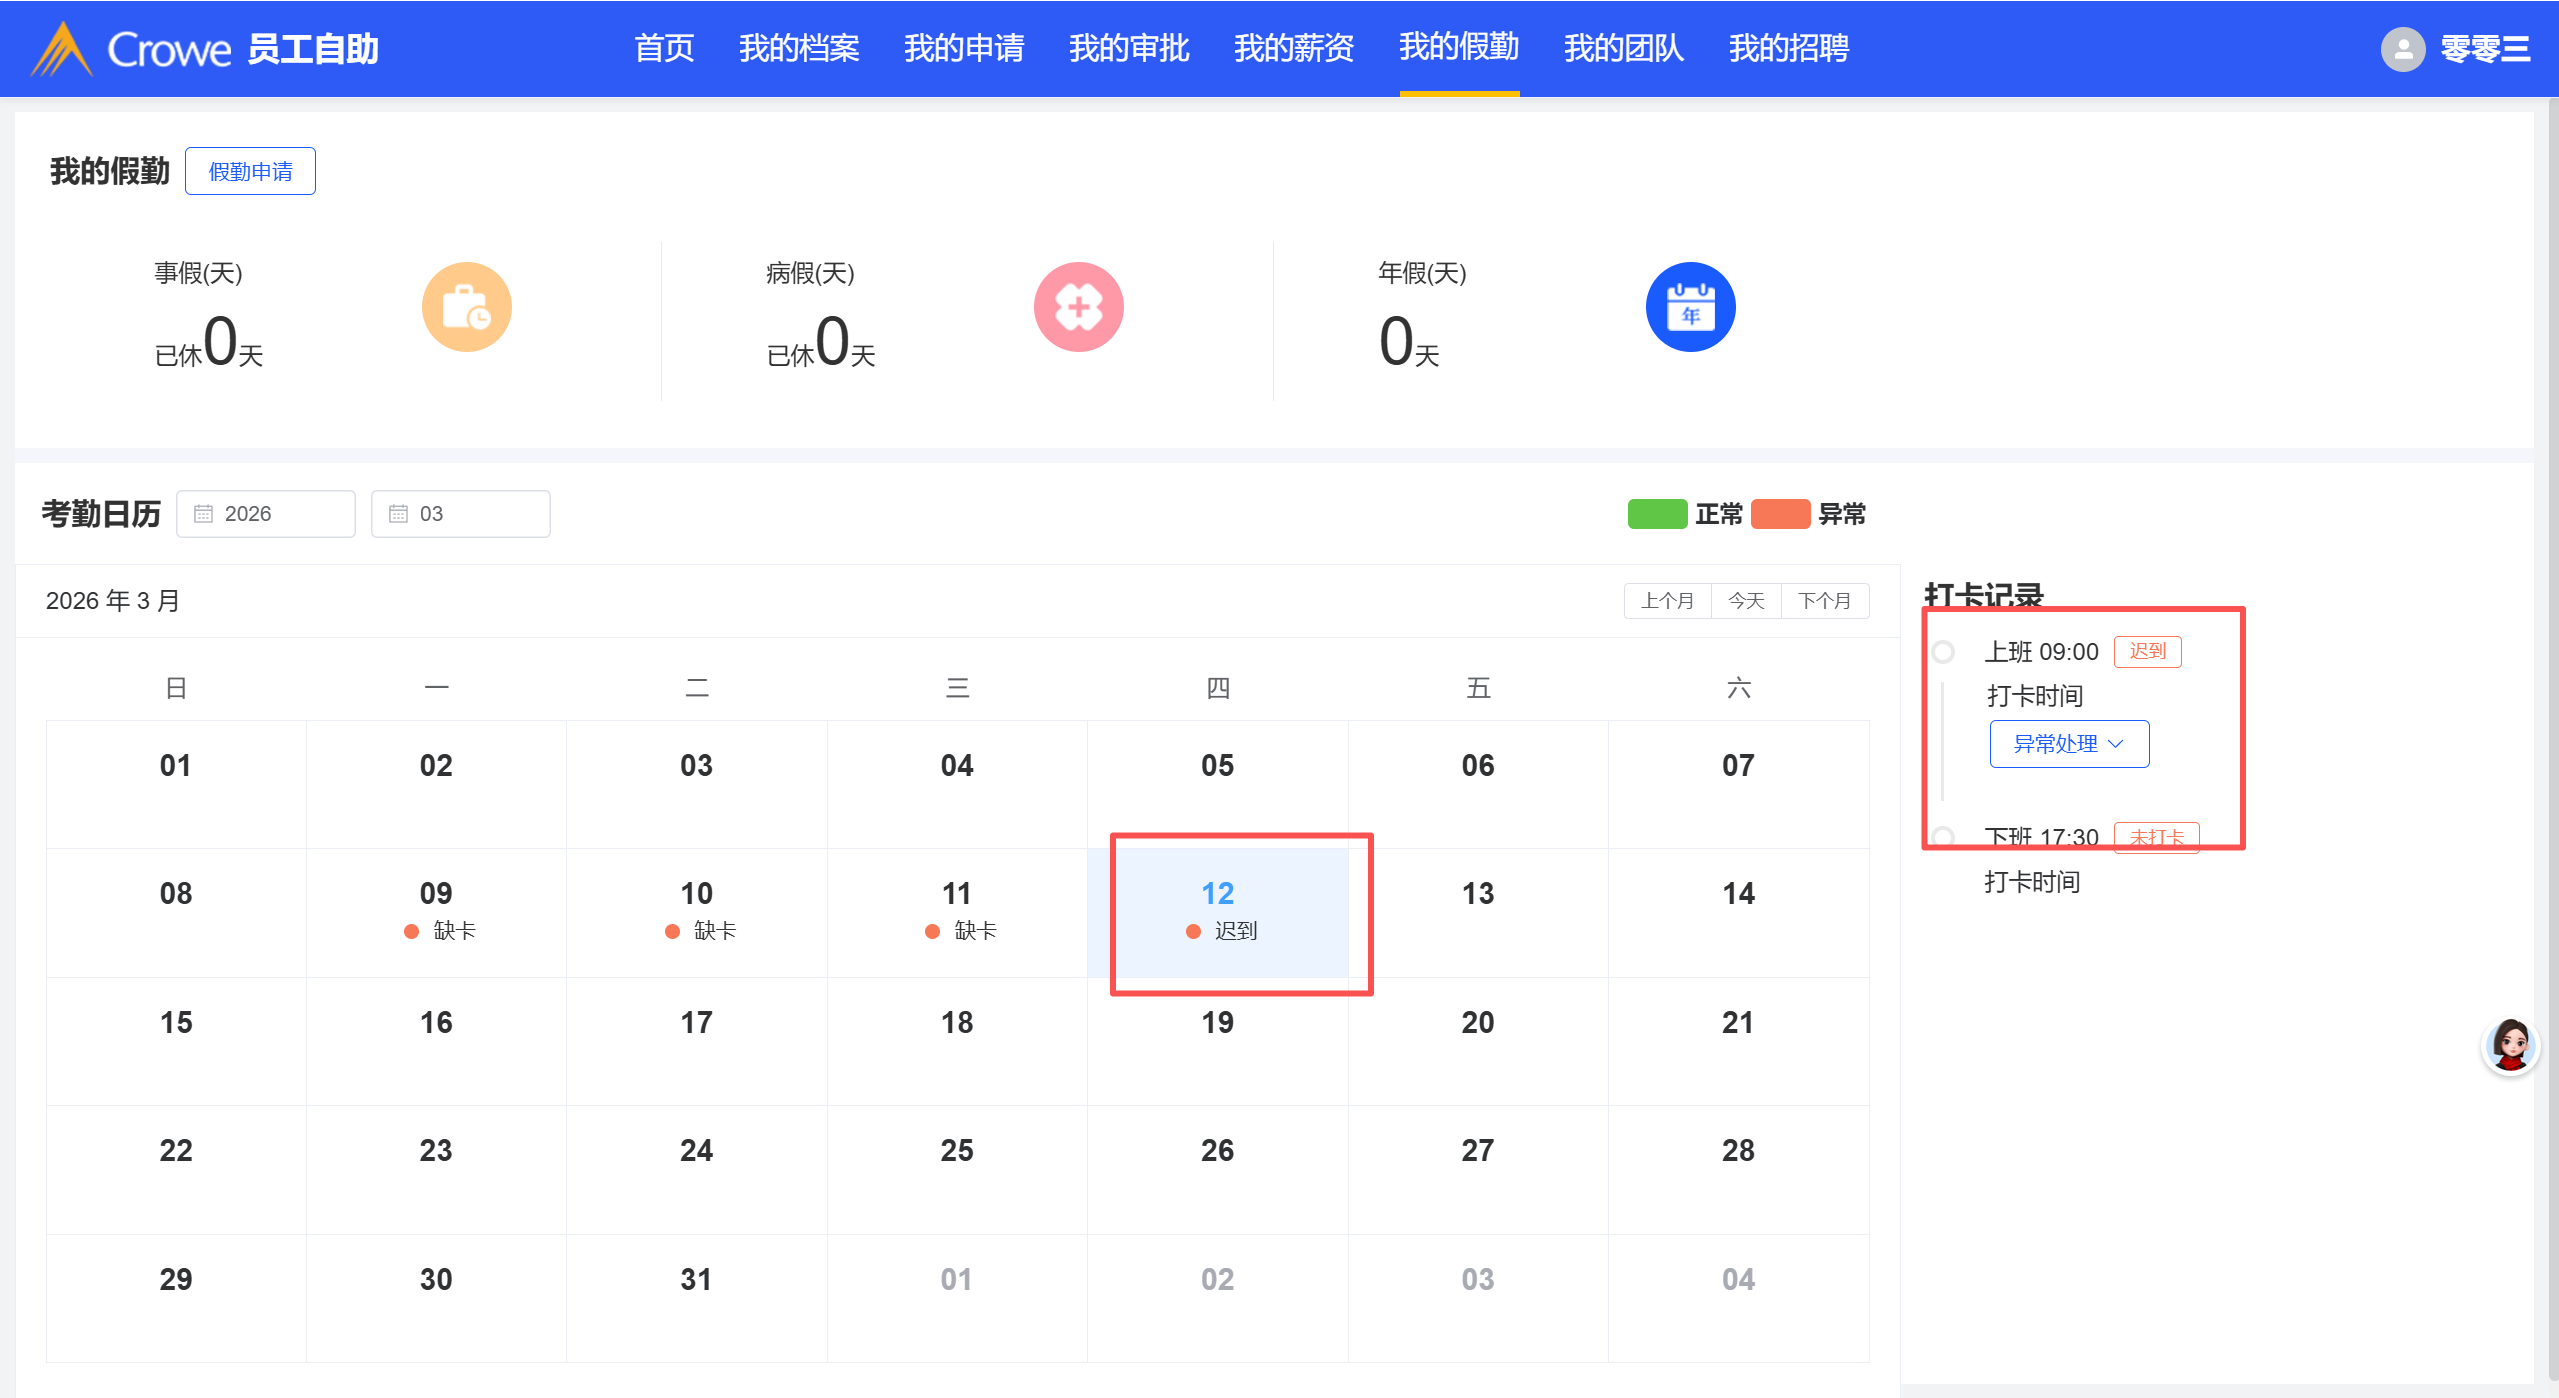Click the orange personal leave briefcase icon
The width and height of the screenshot is (2559, 1398).
tap(466, 307)
